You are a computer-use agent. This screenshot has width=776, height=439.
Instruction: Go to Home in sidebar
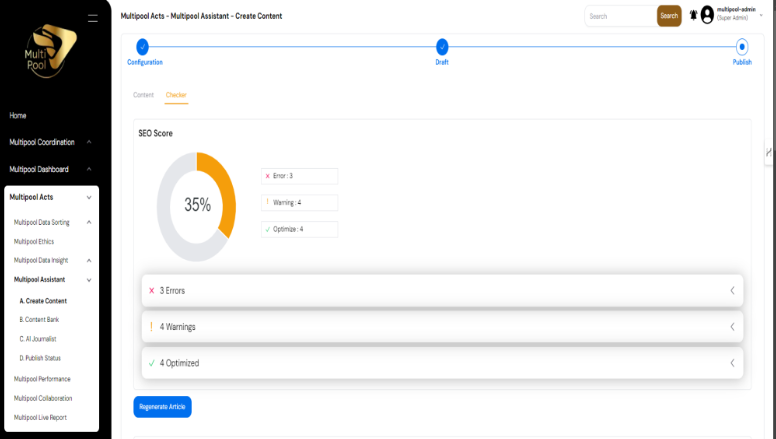point(18,115)
